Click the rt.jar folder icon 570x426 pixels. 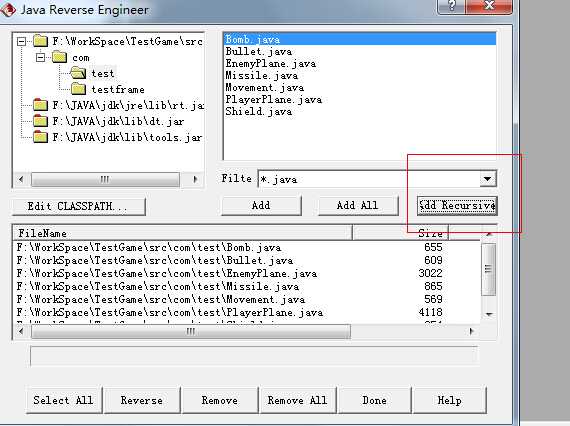point(40,105)
